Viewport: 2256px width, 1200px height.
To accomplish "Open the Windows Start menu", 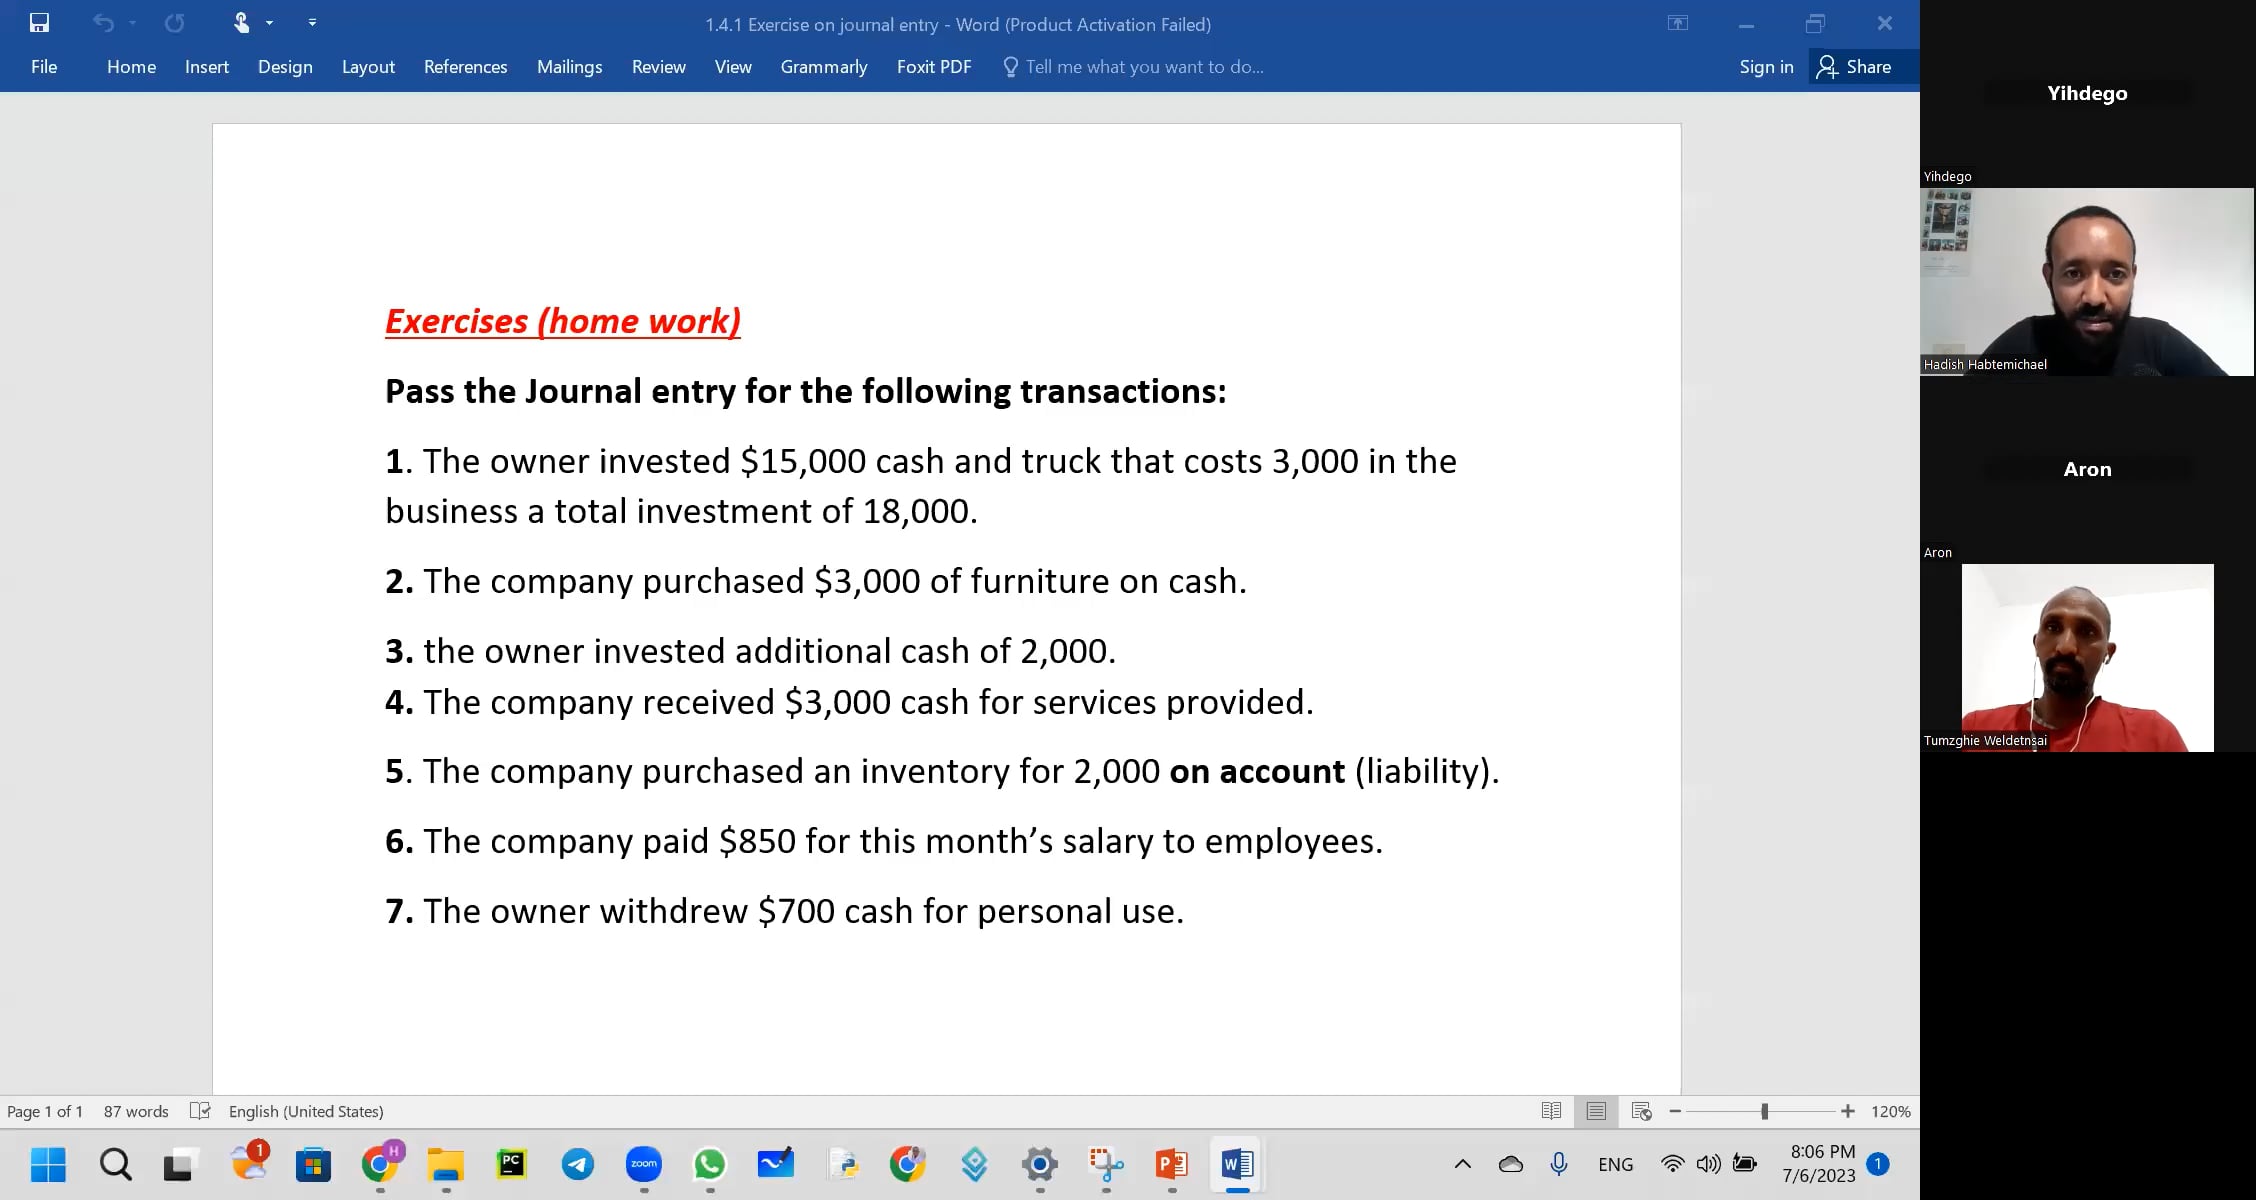I will pyautogui.click(x=48, y=1164).
